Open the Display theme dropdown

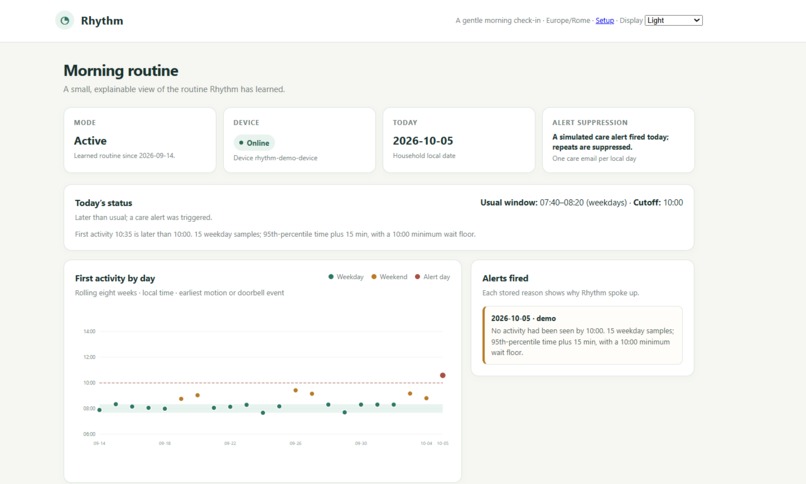click(x=673, y=21)
